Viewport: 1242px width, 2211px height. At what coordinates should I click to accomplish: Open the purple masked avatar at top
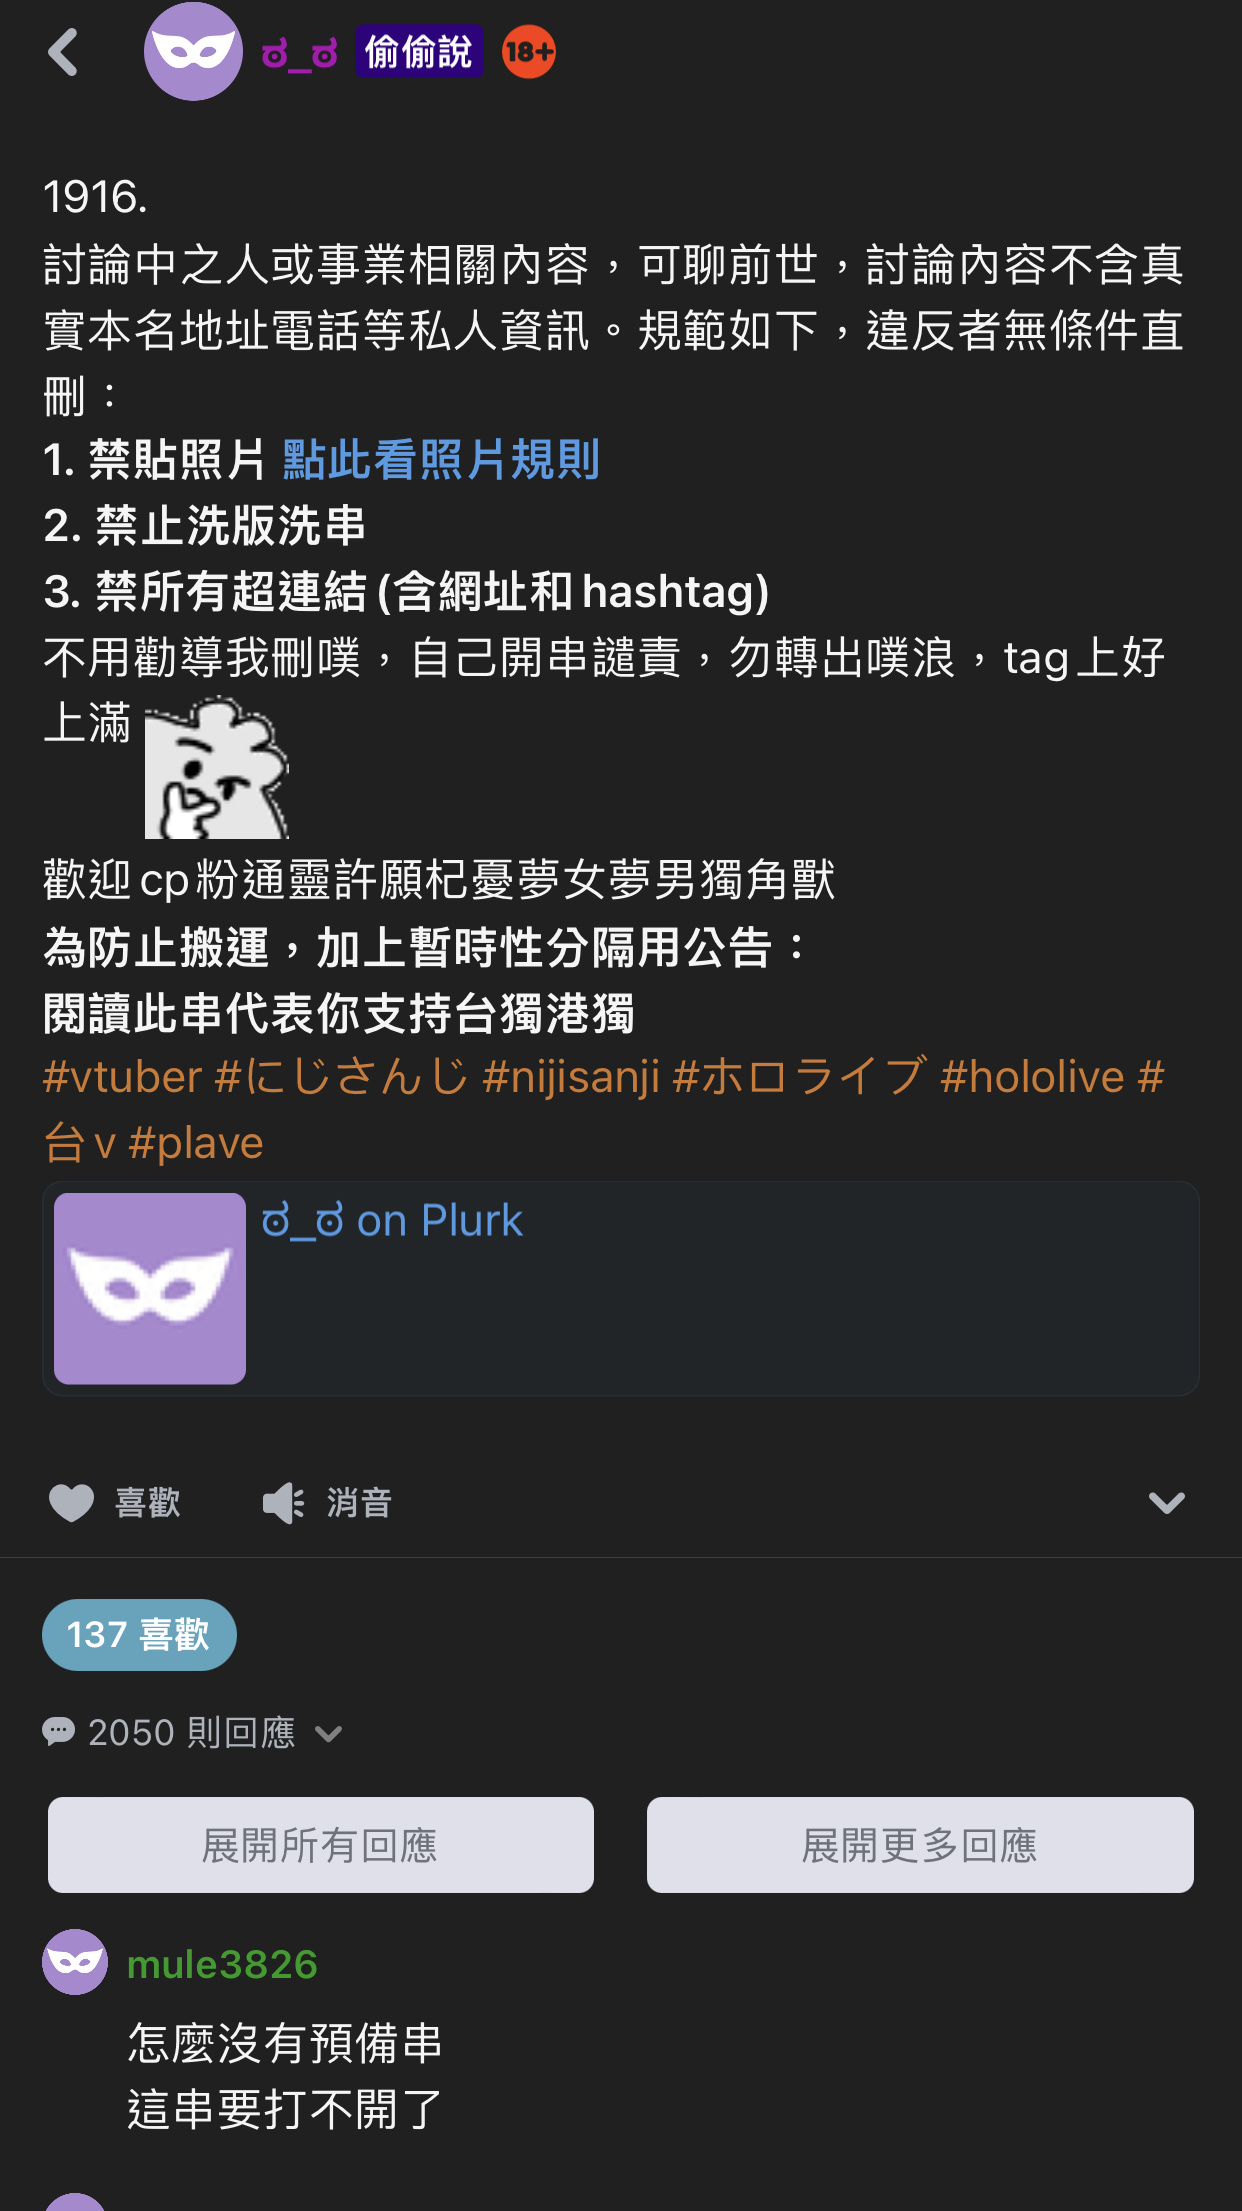[x=193, y=51]
